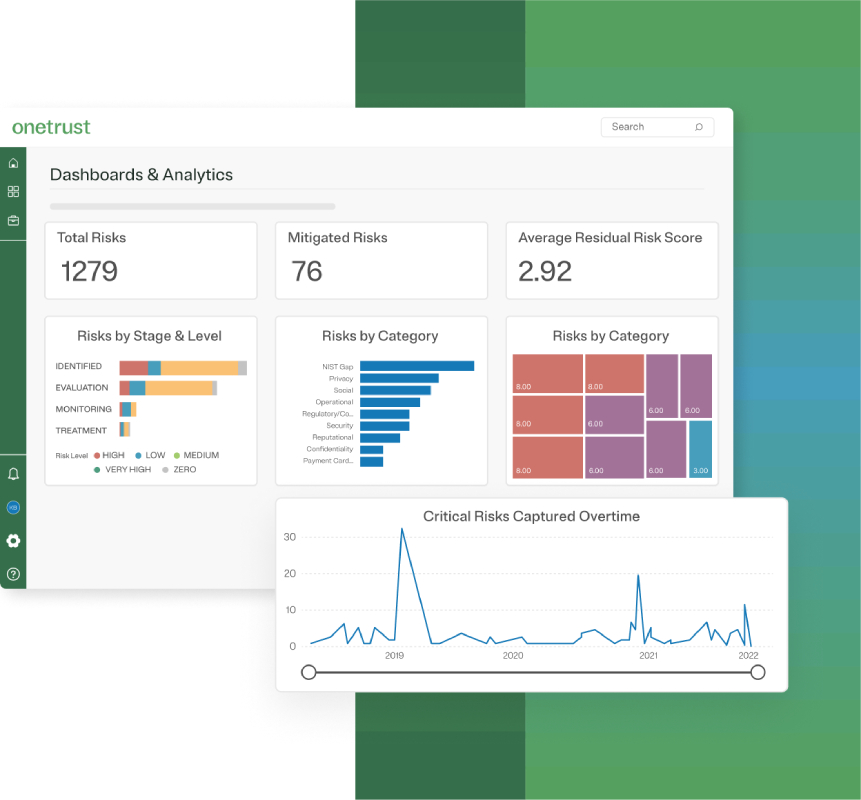861x800 pixels.
Task: Open the Total Risks card
Action: (x=151, y=261)
